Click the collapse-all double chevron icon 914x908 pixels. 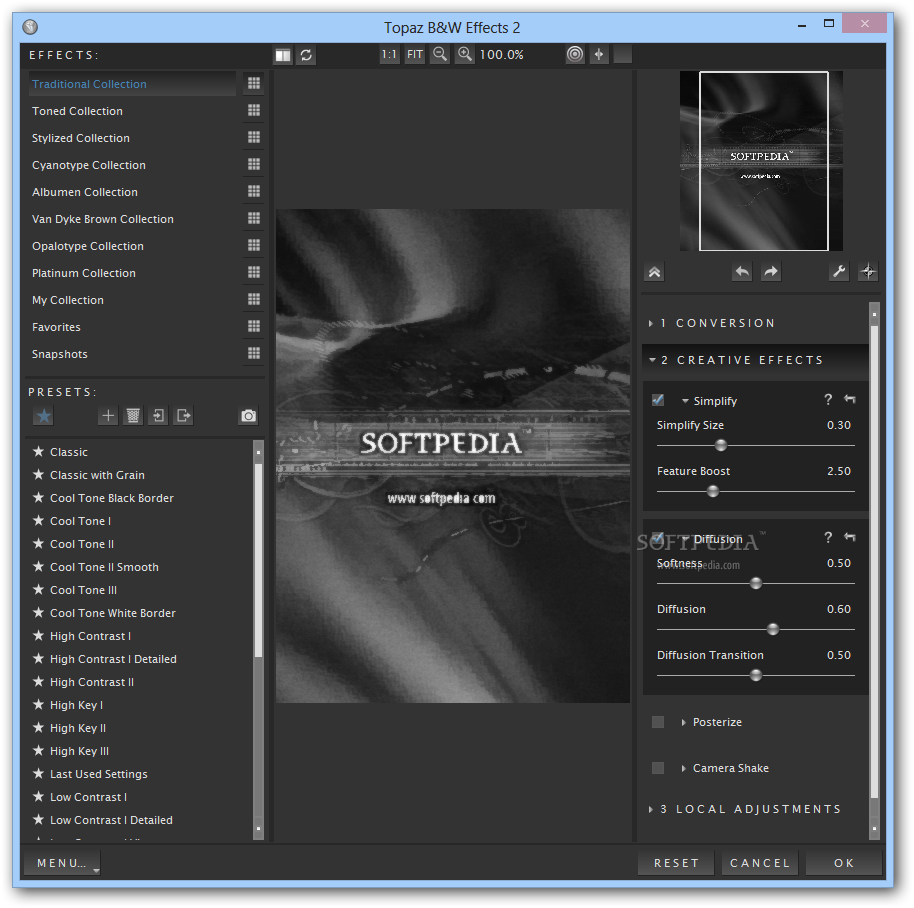pos(654,272)
